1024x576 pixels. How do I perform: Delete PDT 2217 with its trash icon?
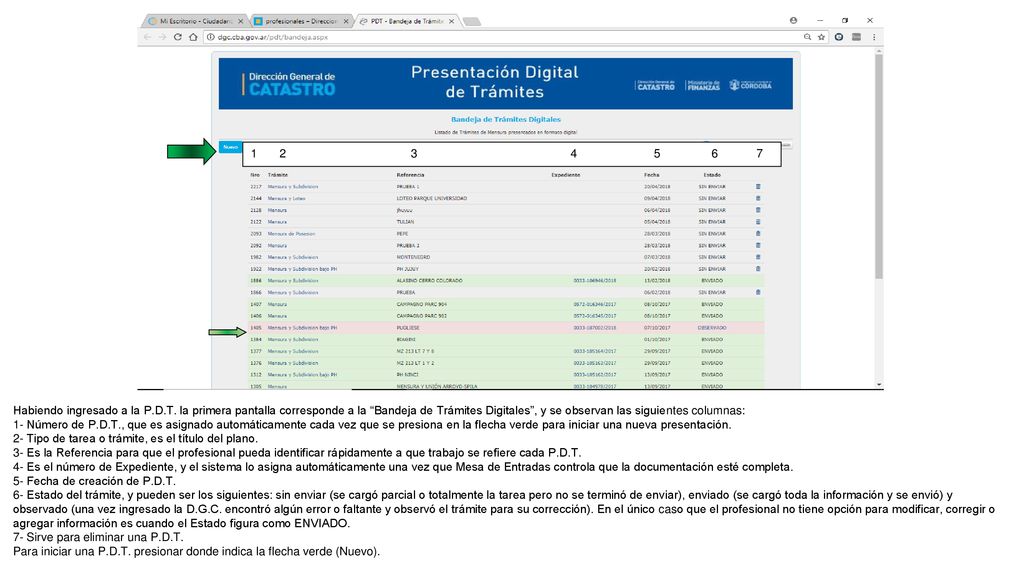pyautogui.click(x=758, y=187)
